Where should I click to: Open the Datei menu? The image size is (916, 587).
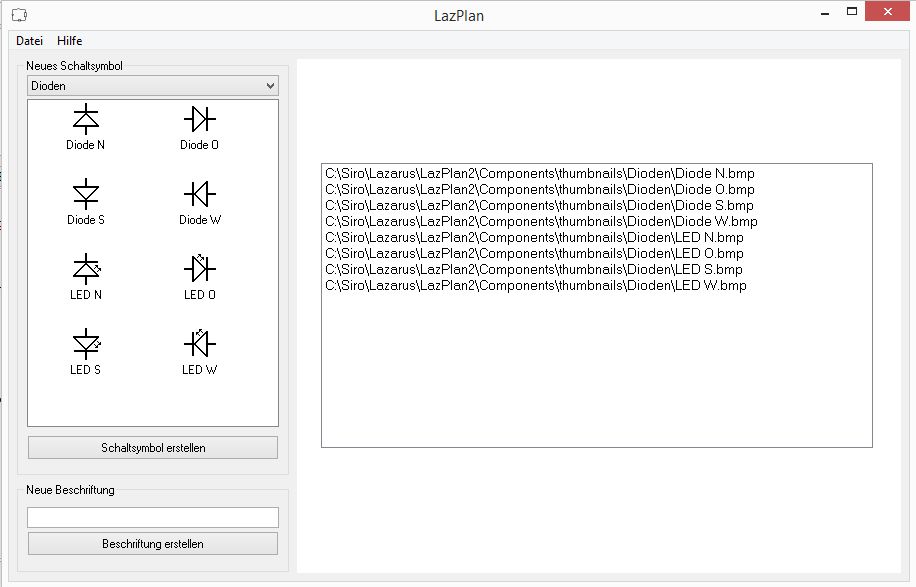coord(29,41)
